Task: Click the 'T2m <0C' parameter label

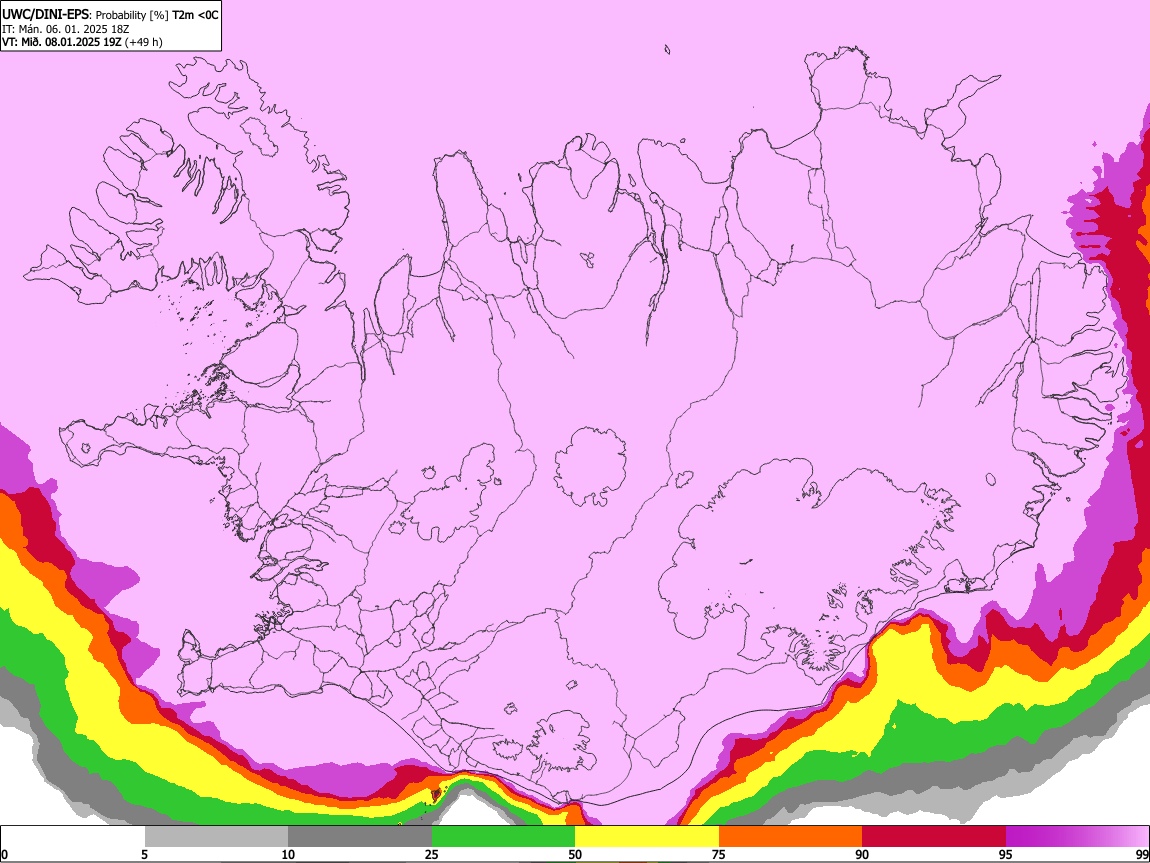Action: [x=195, y=15]
